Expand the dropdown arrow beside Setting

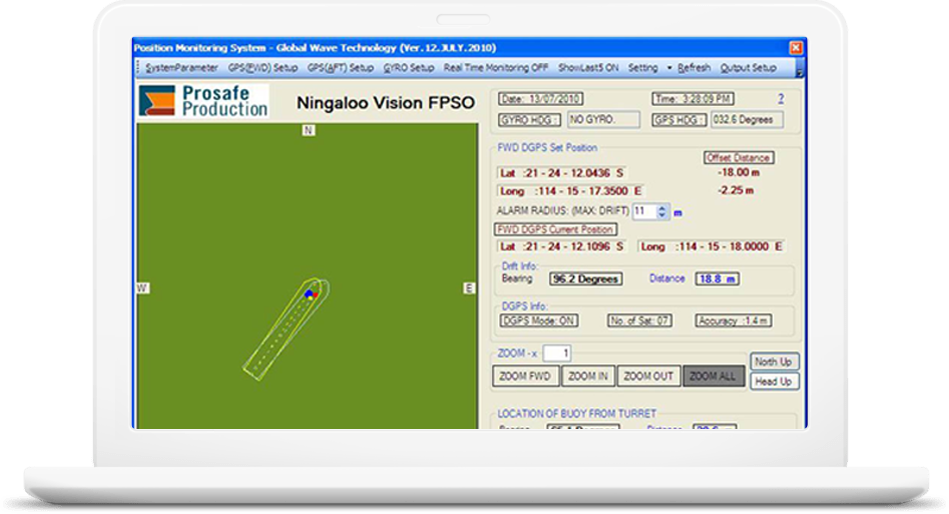tap(669, 68)
